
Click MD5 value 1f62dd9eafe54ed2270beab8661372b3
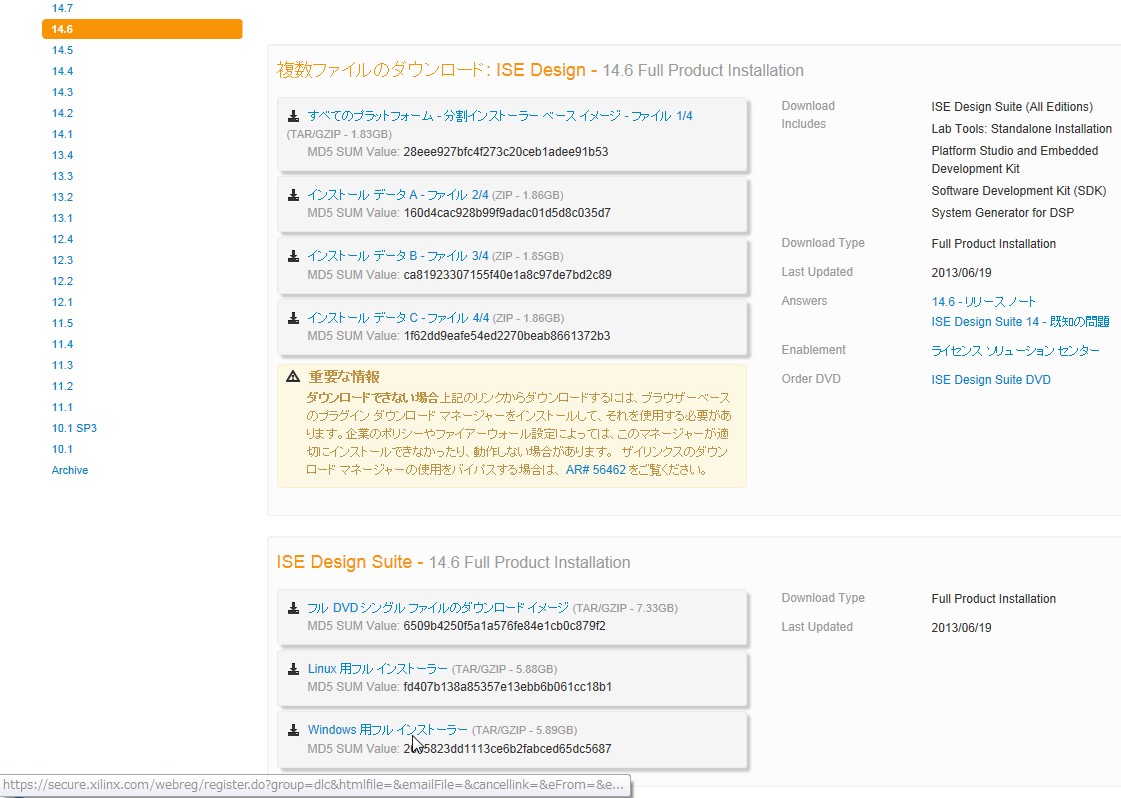[506, 335]
